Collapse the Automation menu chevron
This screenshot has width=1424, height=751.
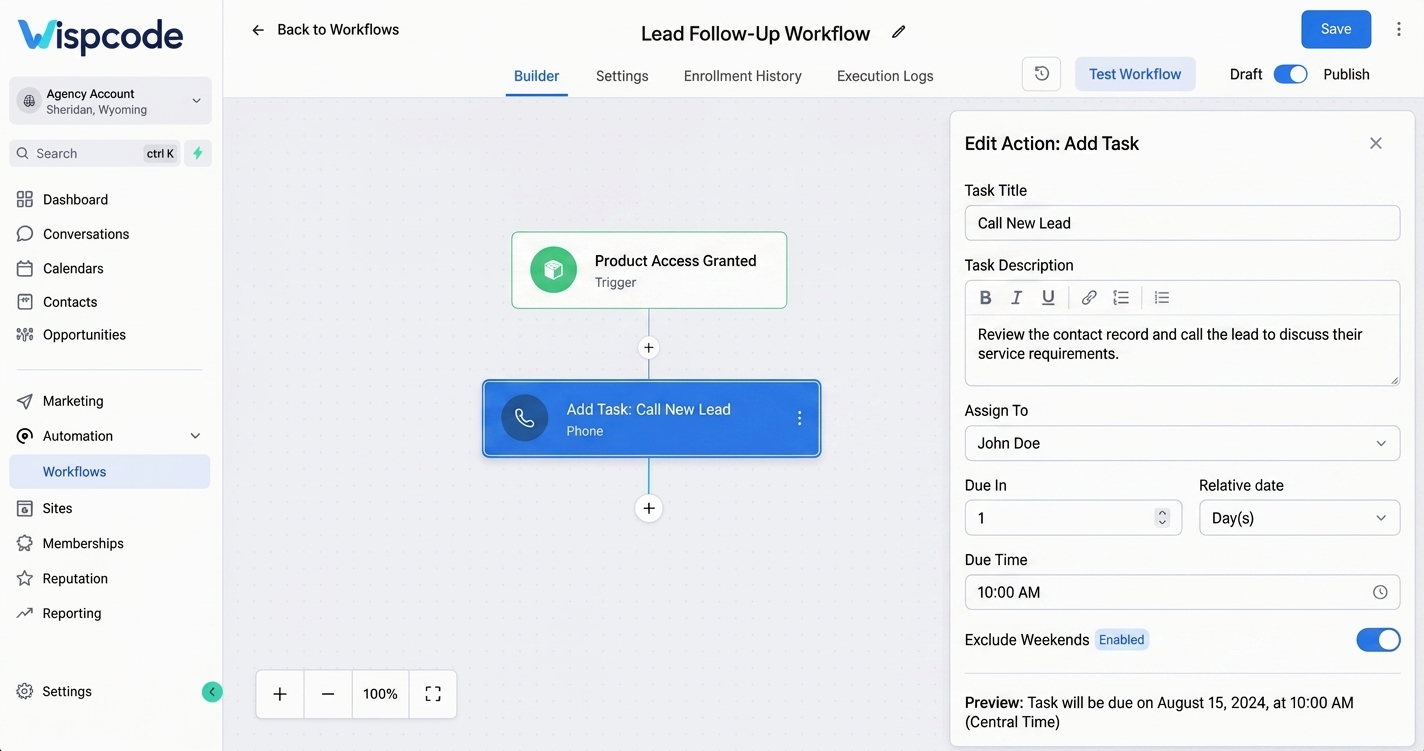195,436
